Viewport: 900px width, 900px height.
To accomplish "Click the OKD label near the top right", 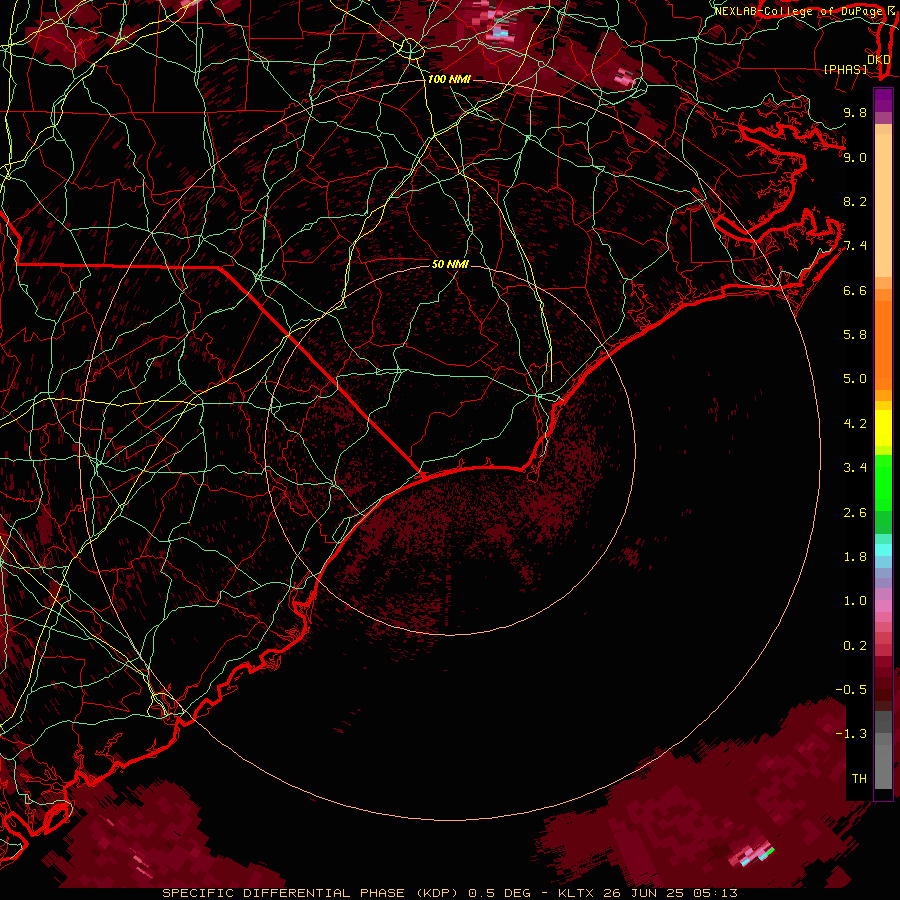I will pos(878,59).
